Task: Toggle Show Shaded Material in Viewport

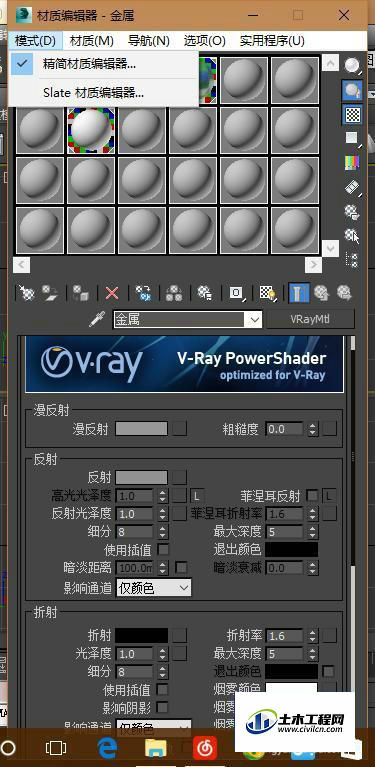Action: [x=267, y=293]
